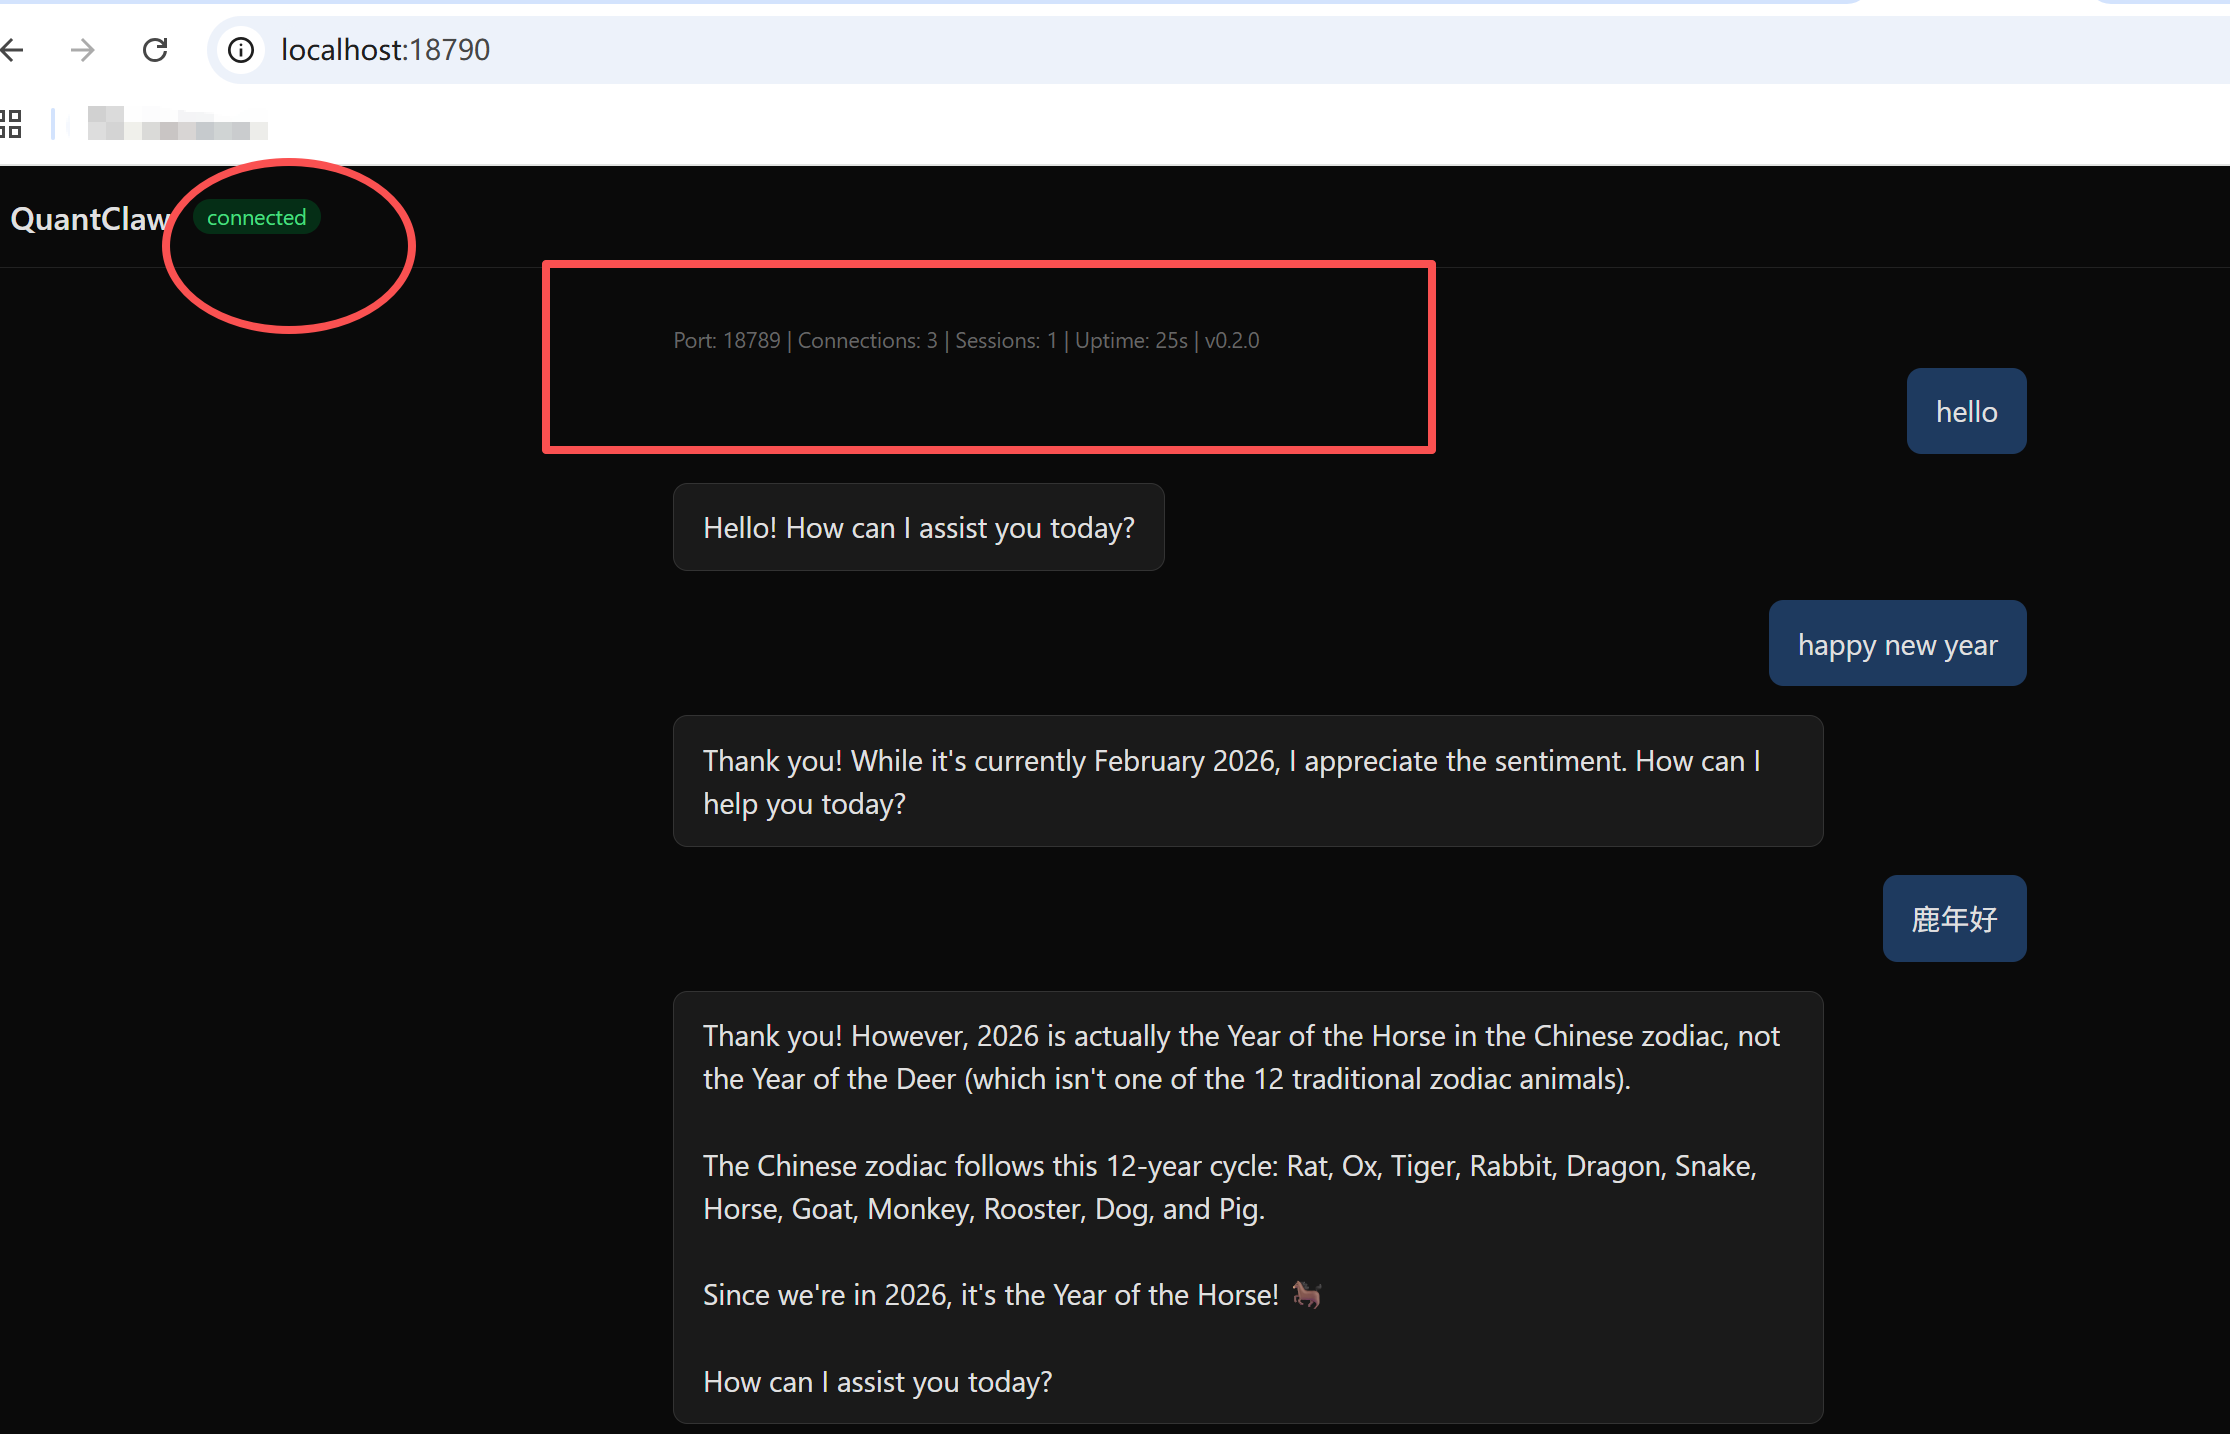Click the Connections: 3 status text
Viewport: 2230px width, 1434px height.
867,341
